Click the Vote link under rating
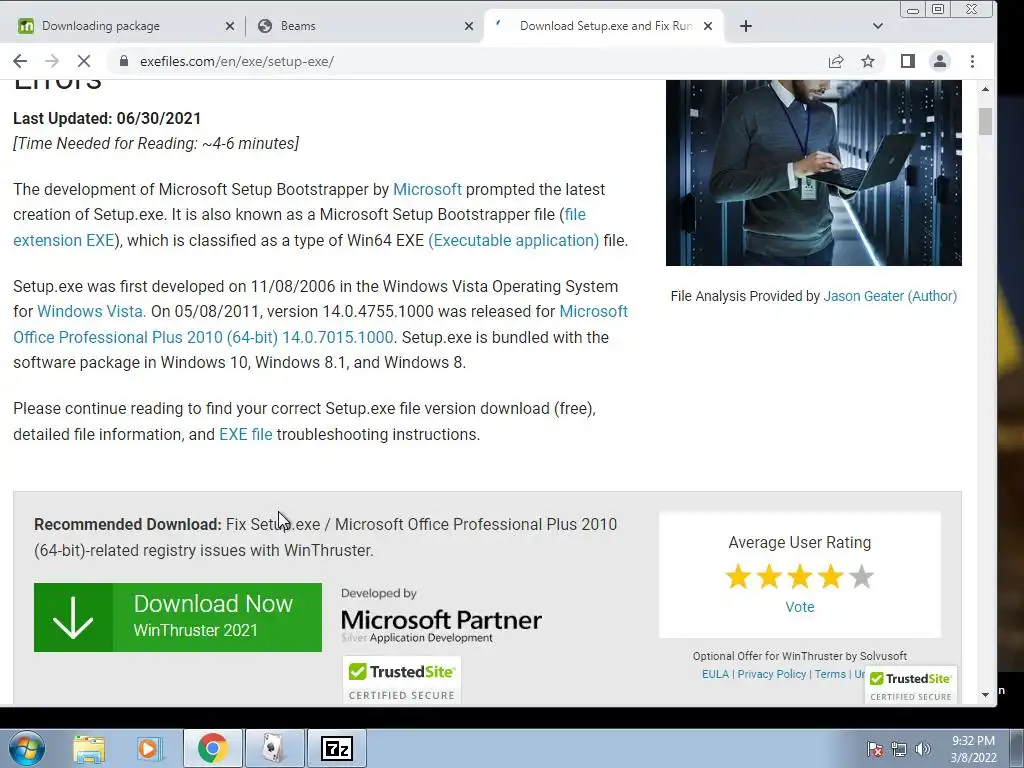Screen dimensions: 1024x768 pos(799,607)
